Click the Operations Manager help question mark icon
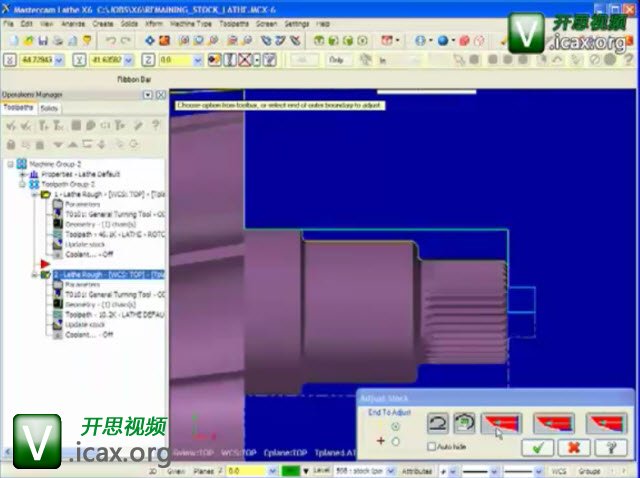640x478 pixels. [156, 125]
